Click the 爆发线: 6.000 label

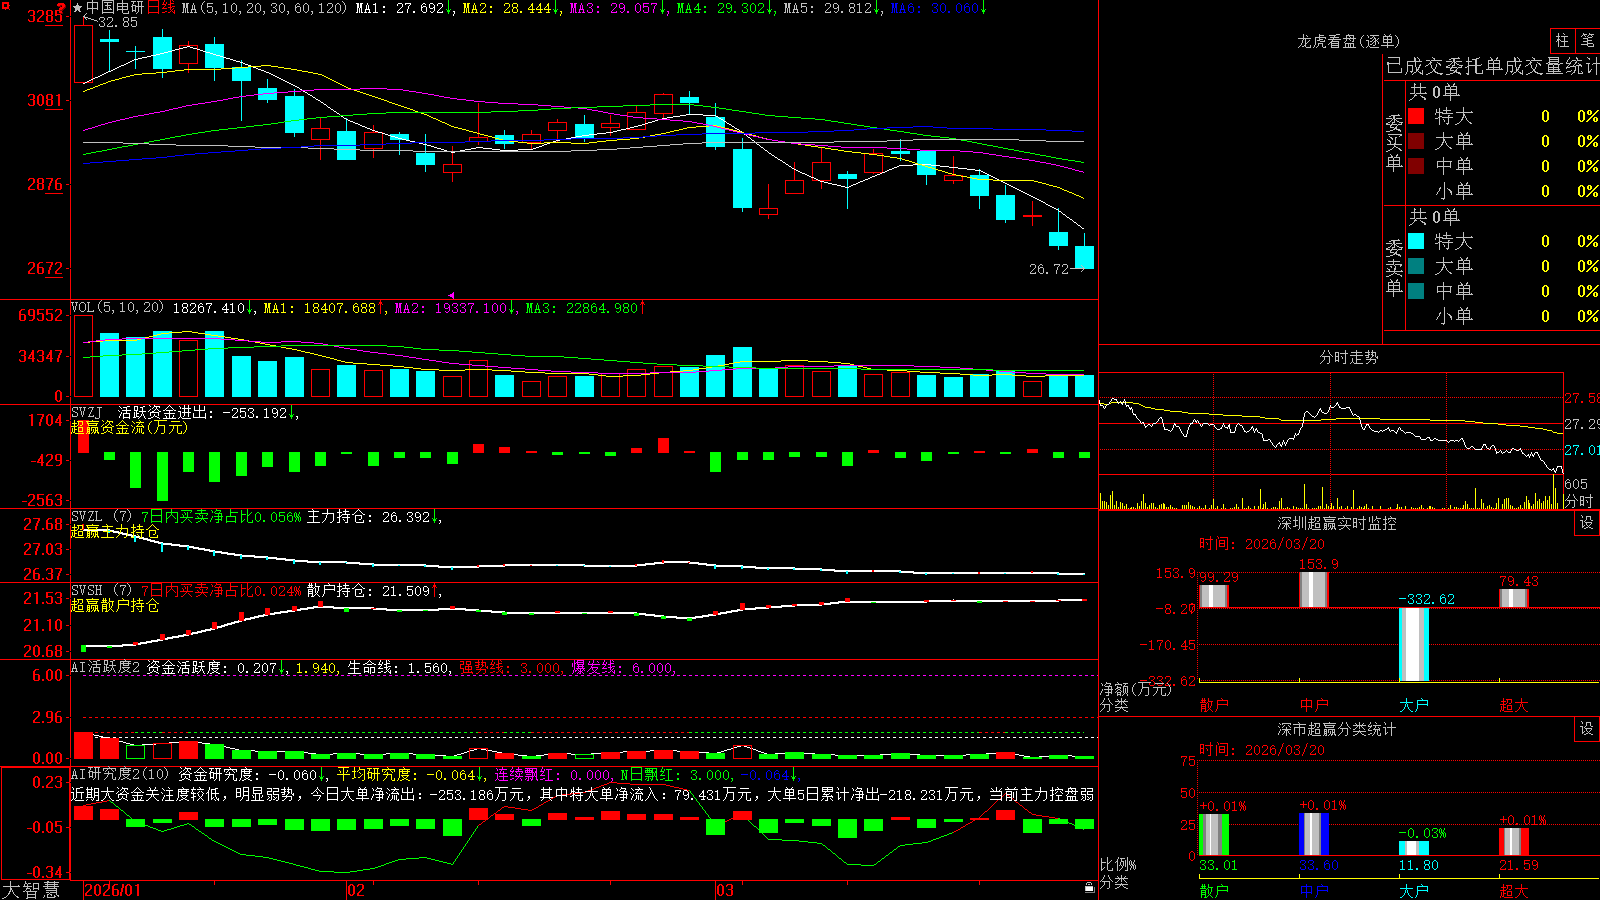click(x=624, y=667)
